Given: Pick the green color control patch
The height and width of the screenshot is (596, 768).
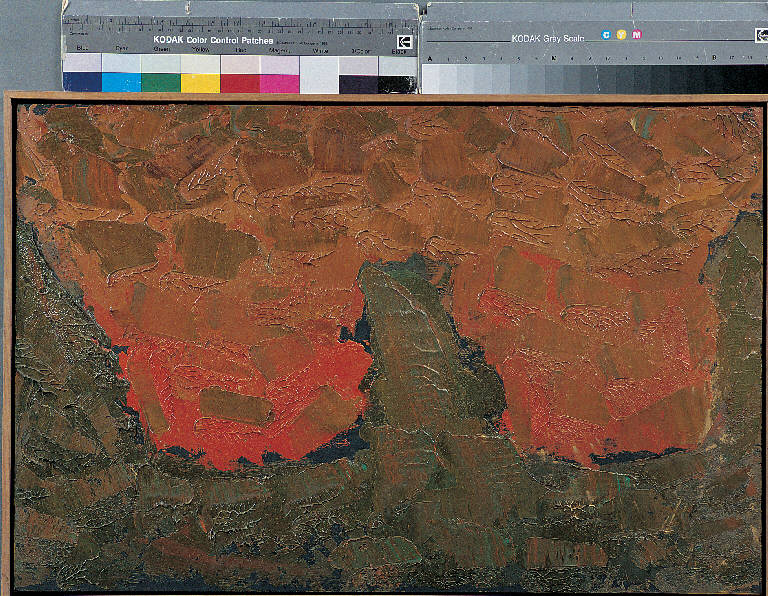Looking at the screenshot, I should pyautogui.click(x=160, y=82).
